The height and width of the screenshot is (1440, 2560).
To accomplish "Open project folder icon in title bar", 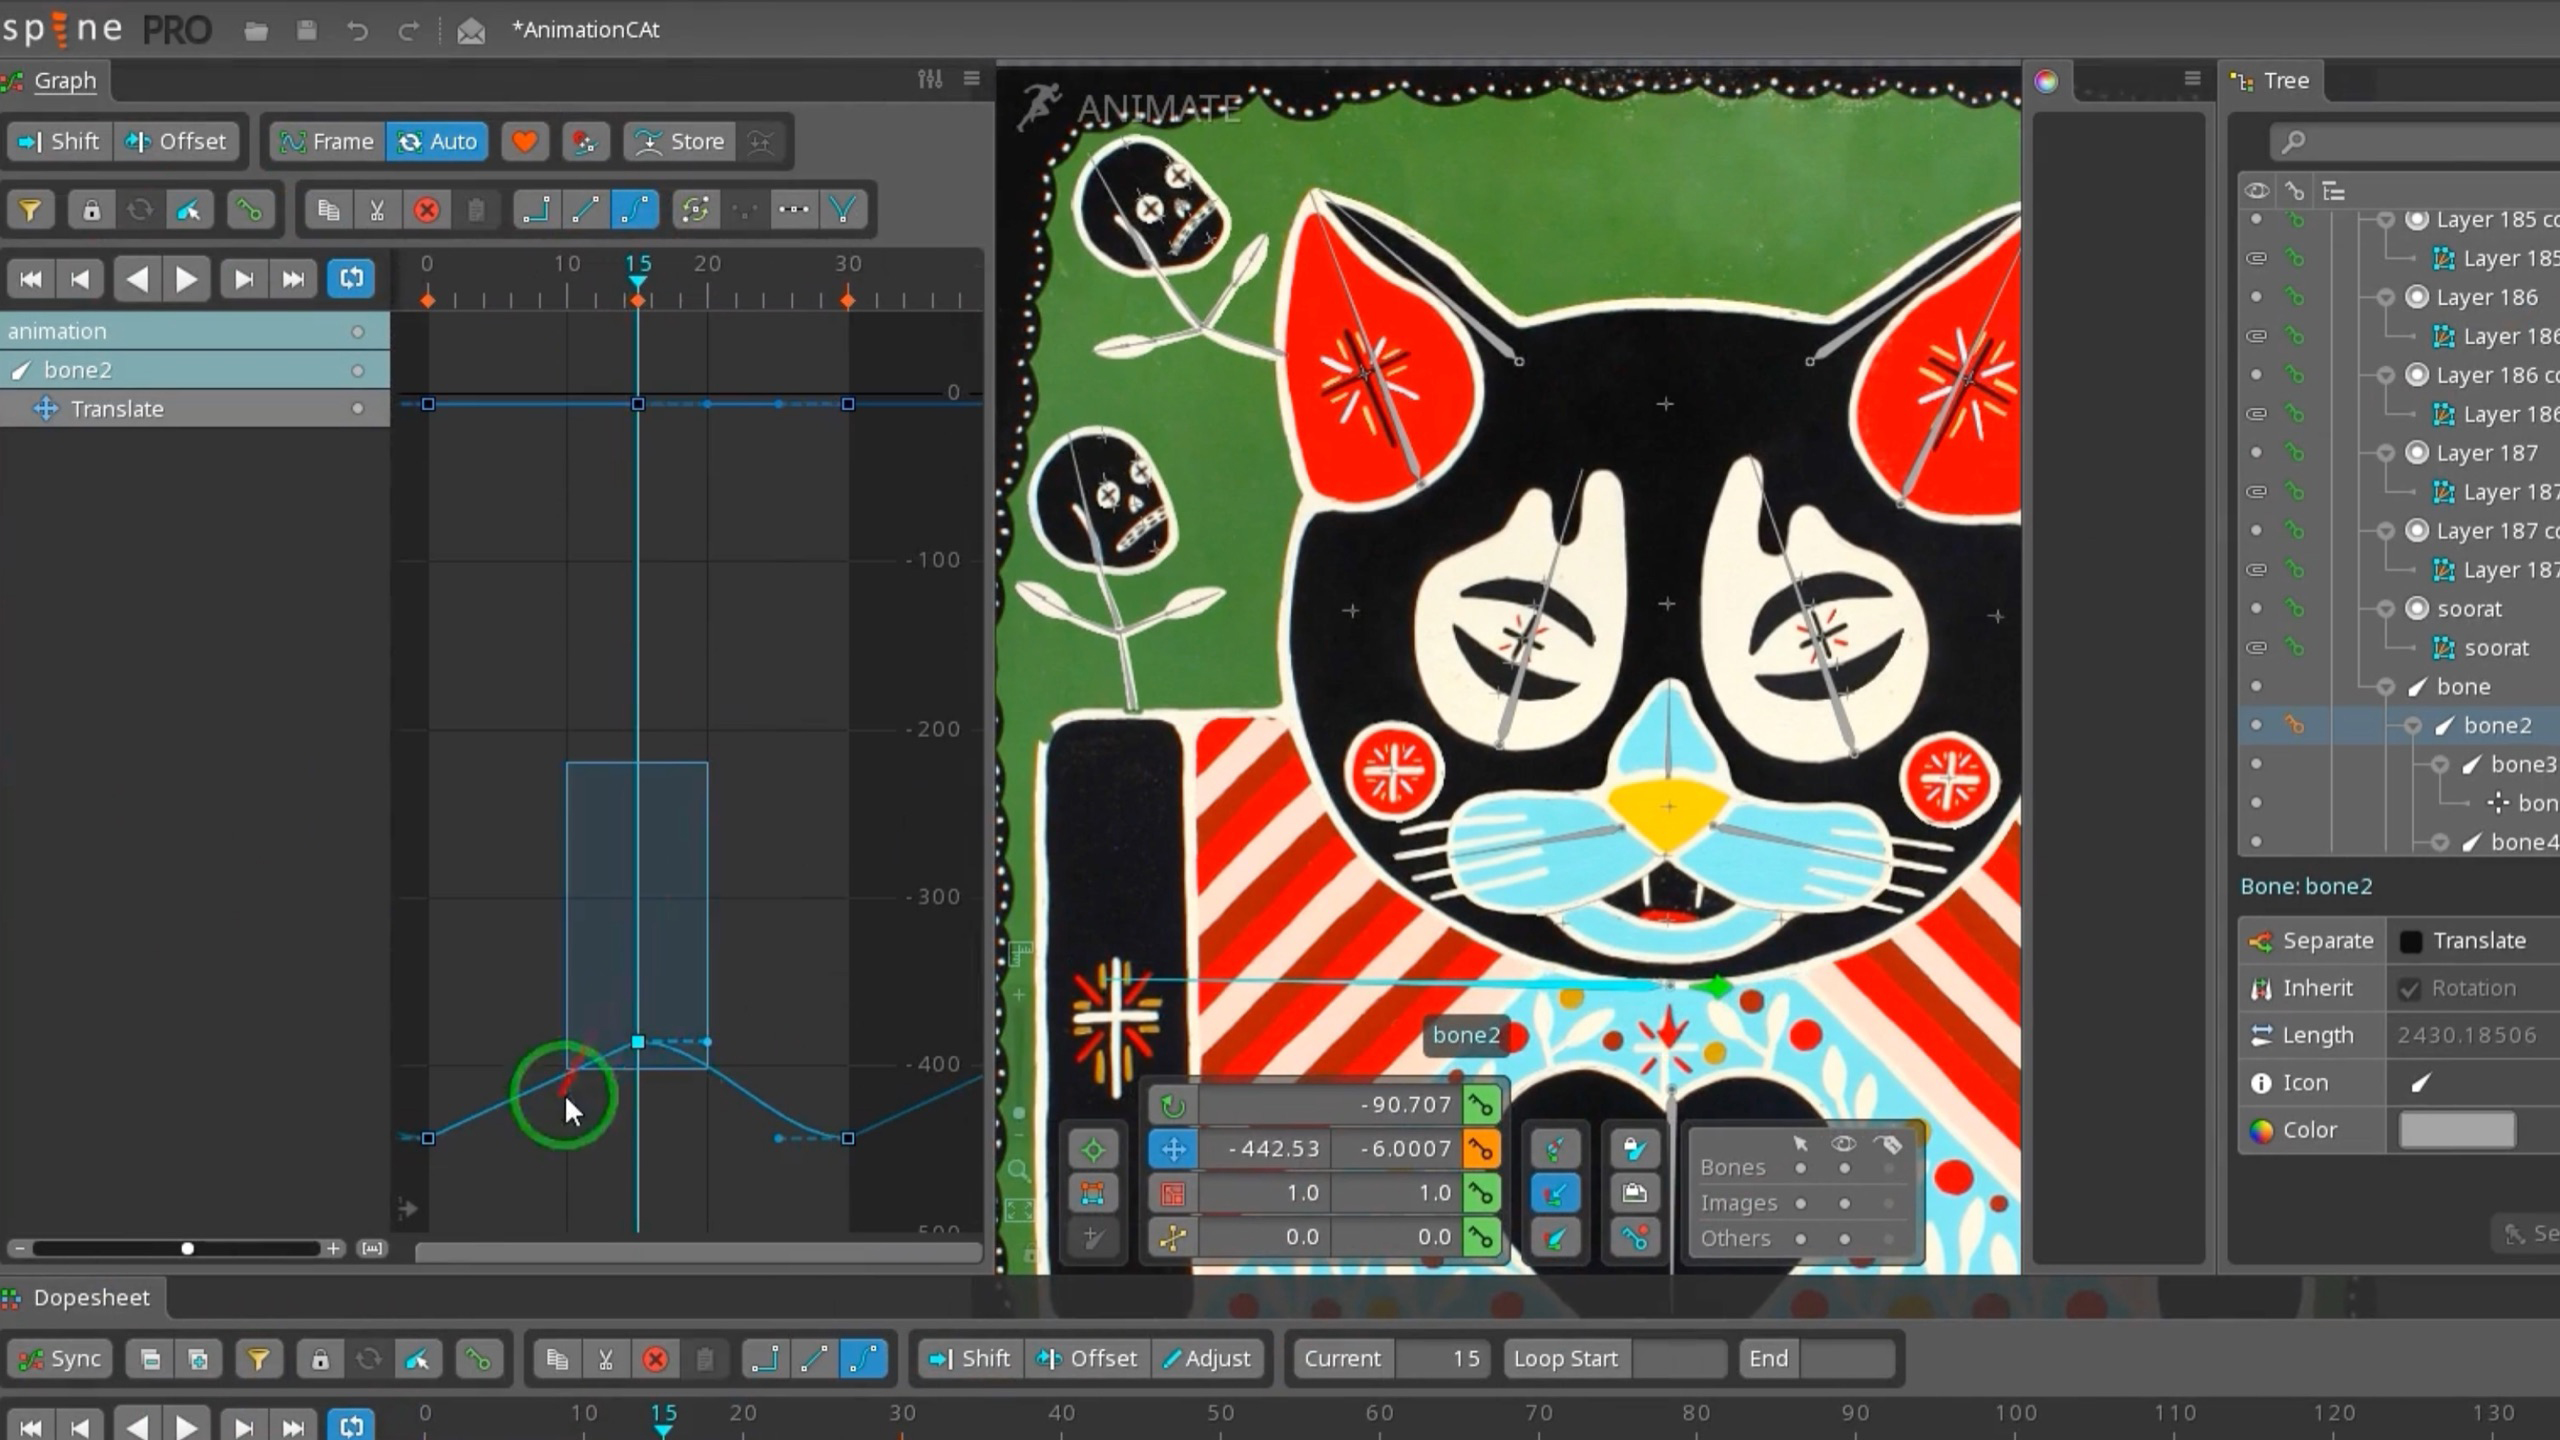I will click(256, 31).
